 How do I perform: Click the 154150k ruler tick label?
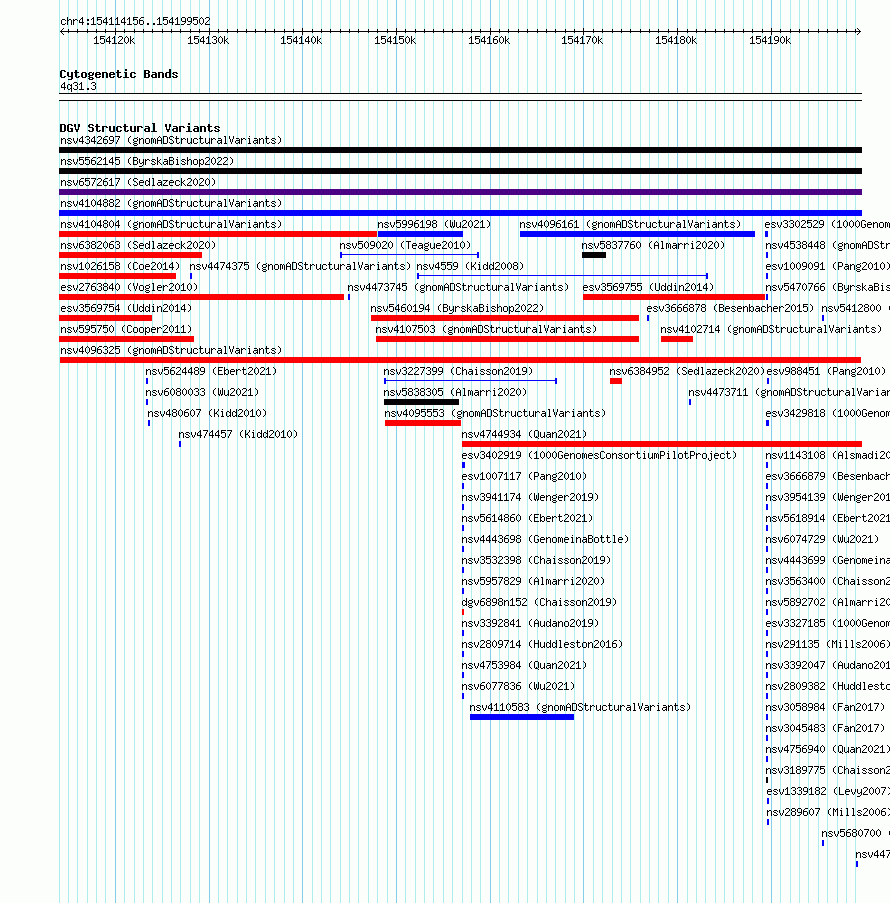point(395,40)
